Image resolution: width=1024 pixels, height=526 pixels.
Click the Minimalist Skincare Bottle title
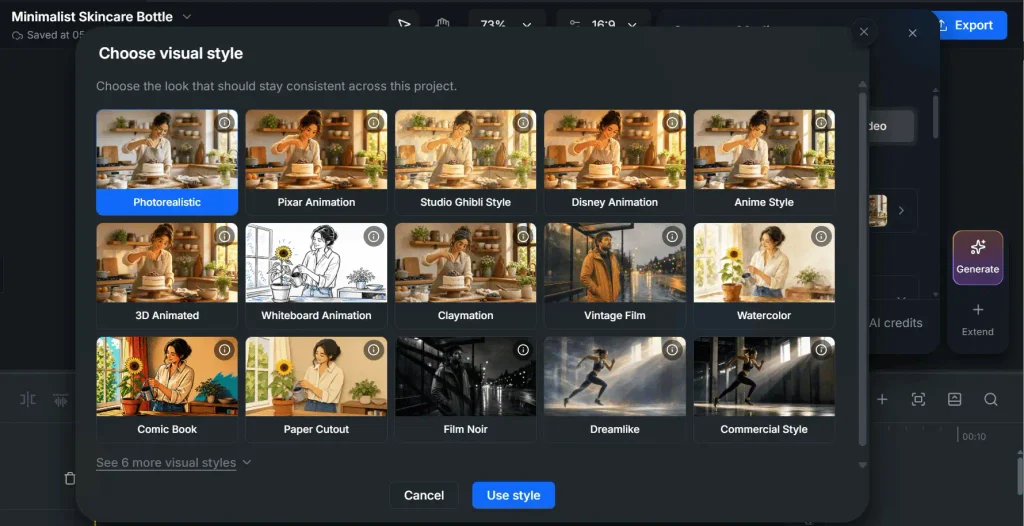tap(92, 16)
